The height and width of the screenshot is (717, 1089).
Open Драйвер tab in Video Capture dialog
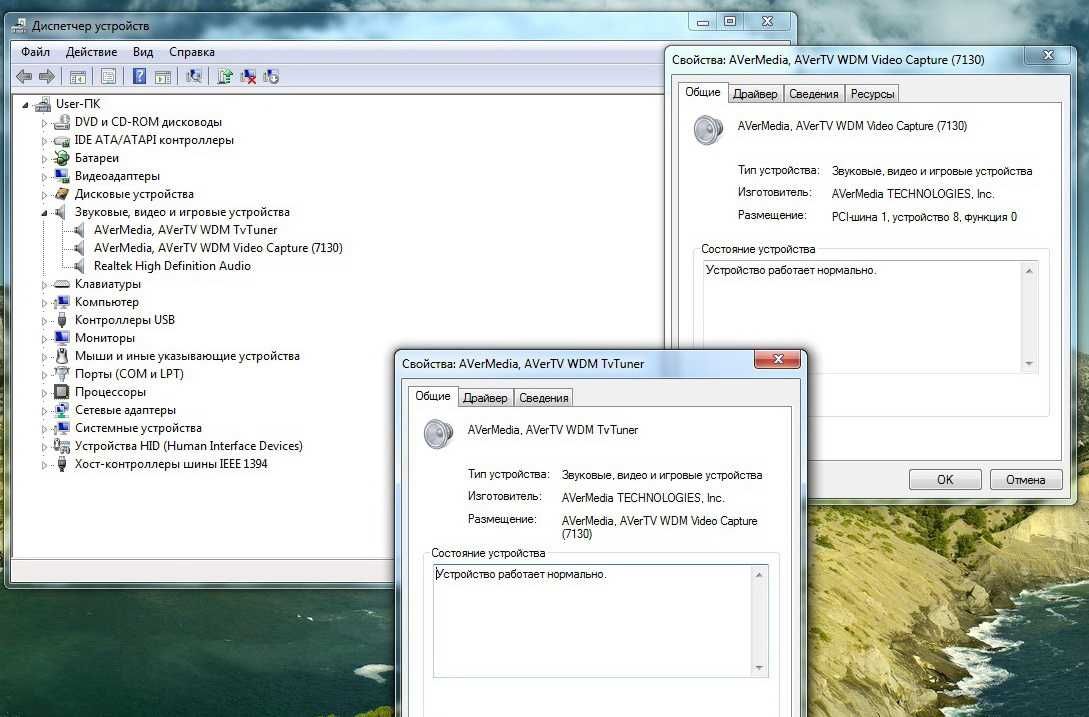(756, 94)
